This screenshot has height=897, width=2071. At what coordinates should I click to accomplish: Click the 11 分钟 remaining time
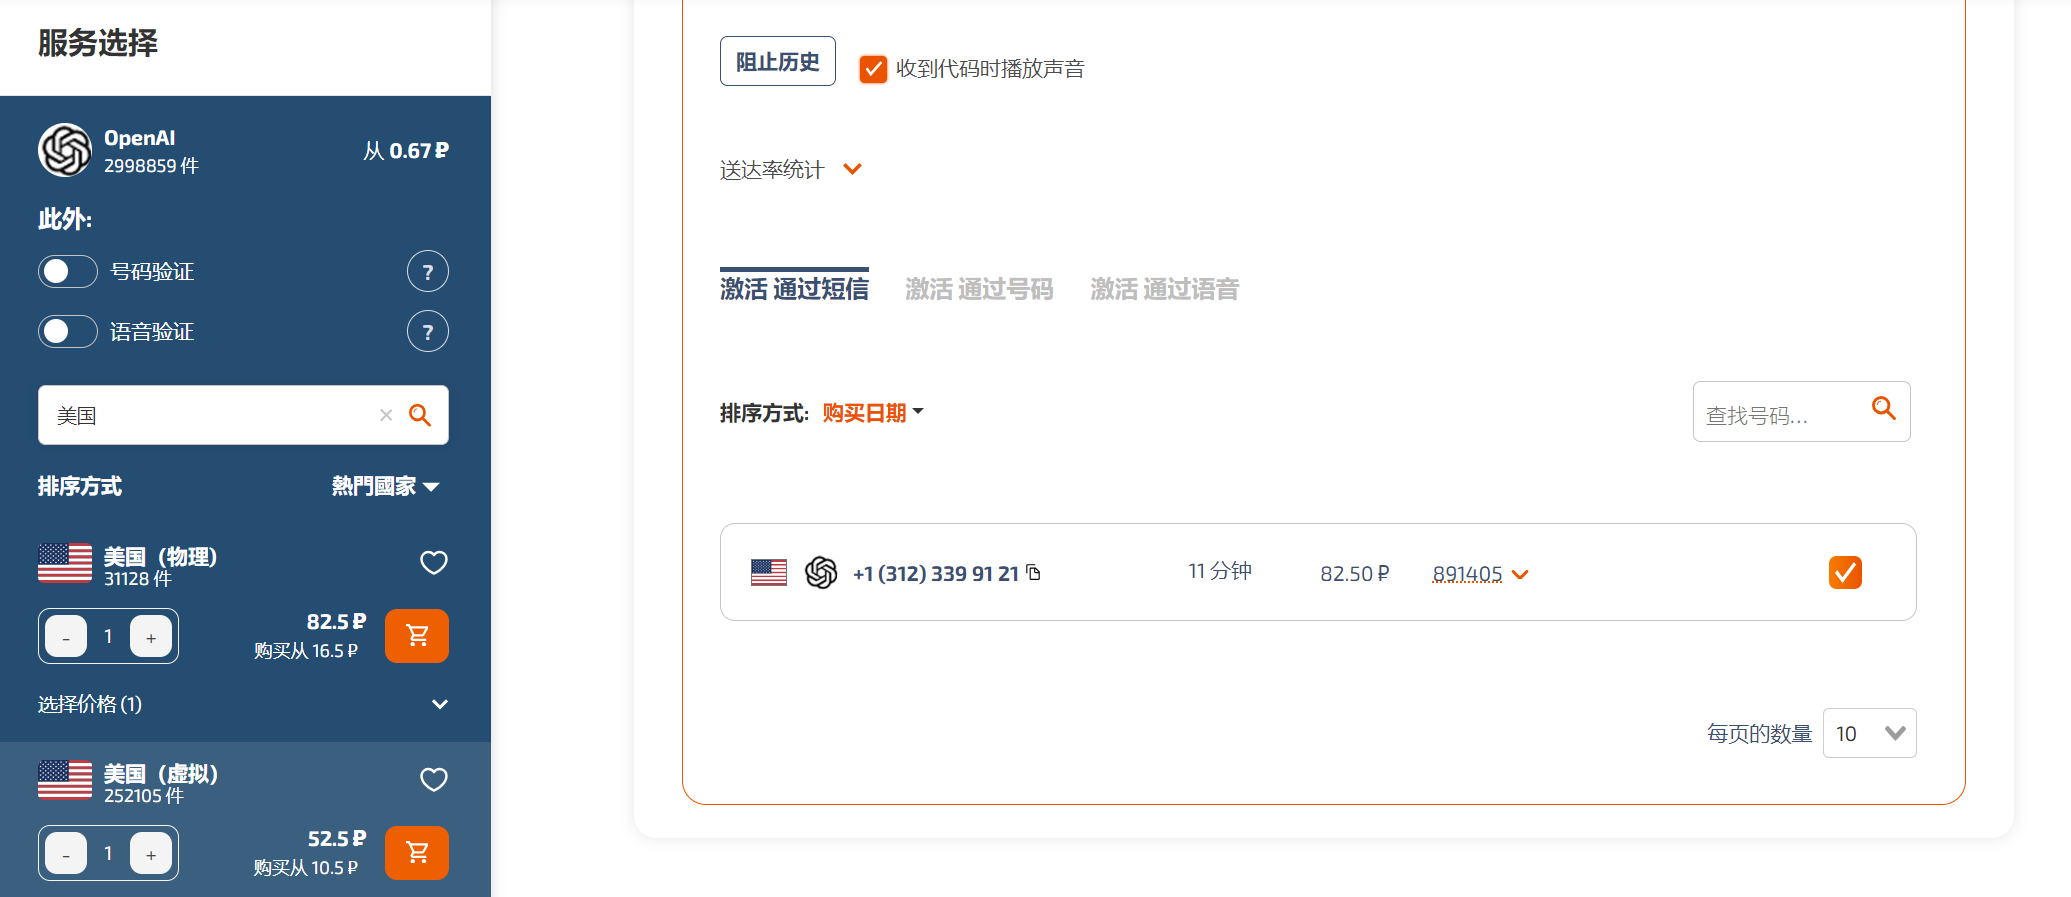[1220, 571]
